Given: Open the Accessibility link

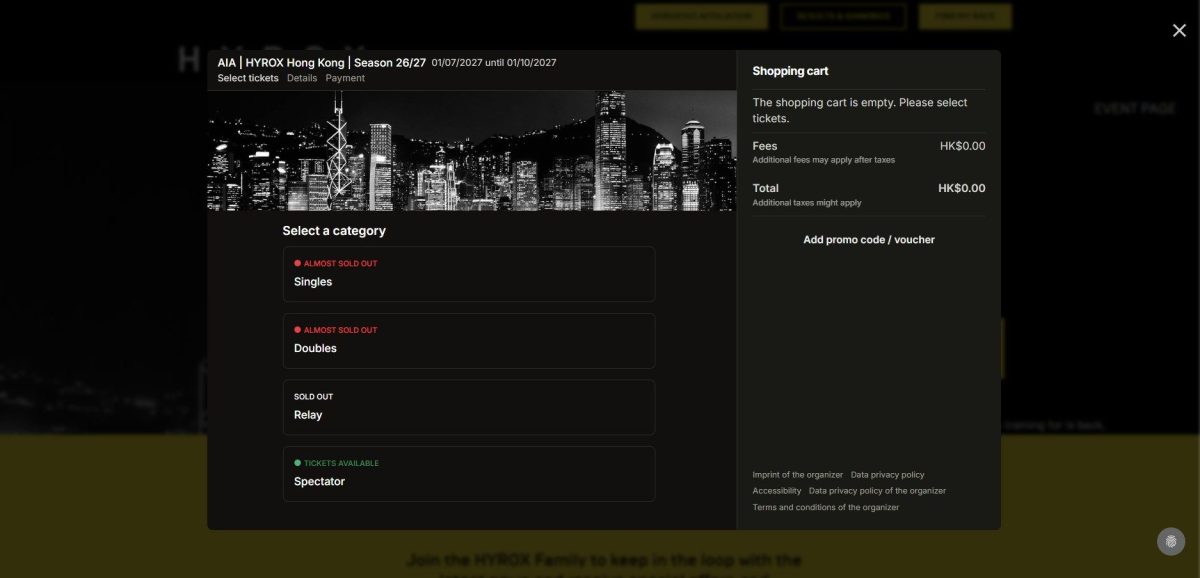Looking at the screenshot, I should coord(777,491).
